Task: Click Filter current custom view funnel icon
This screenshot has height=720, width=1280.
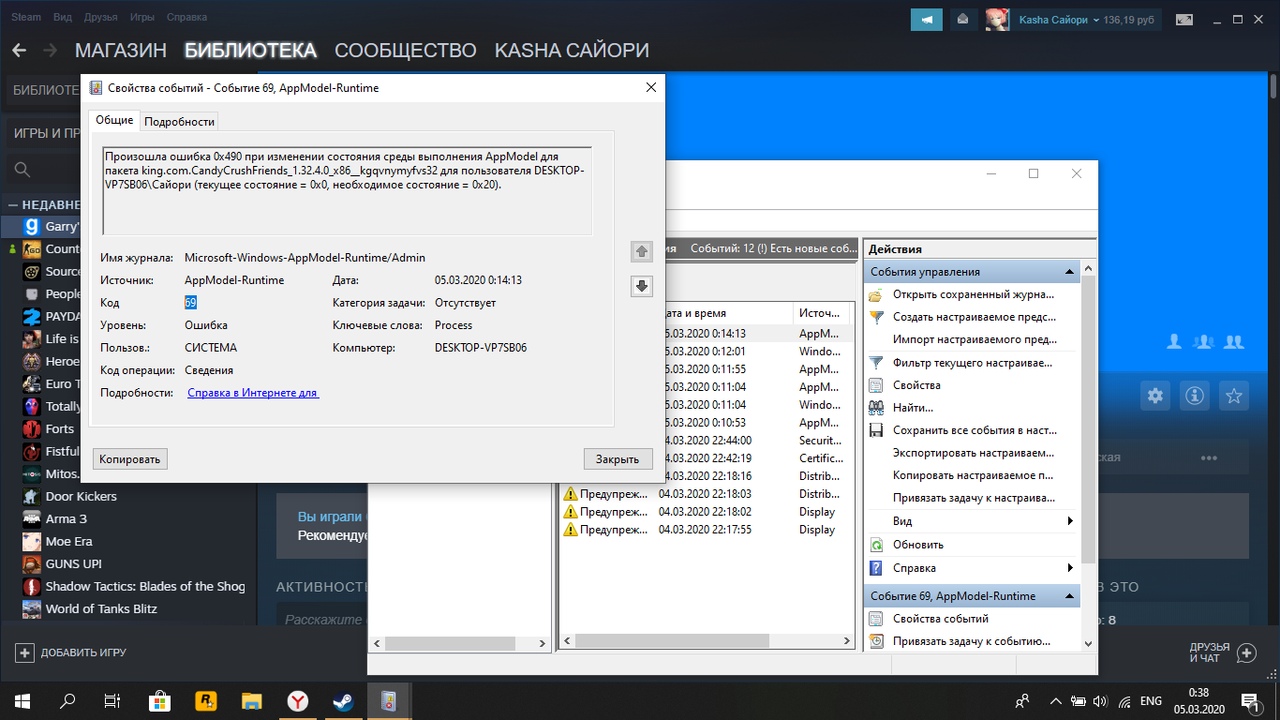Action: click(x=876, y=362)
